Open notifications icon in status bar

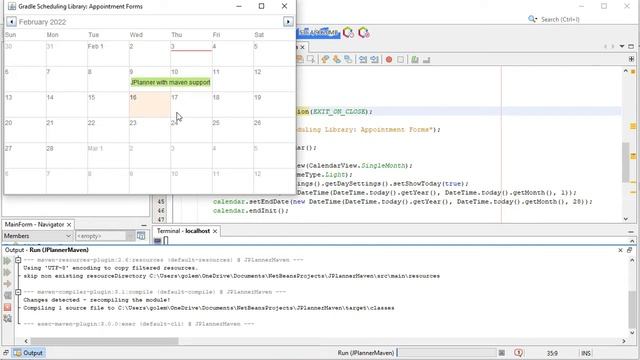click(x=519, y=353)
